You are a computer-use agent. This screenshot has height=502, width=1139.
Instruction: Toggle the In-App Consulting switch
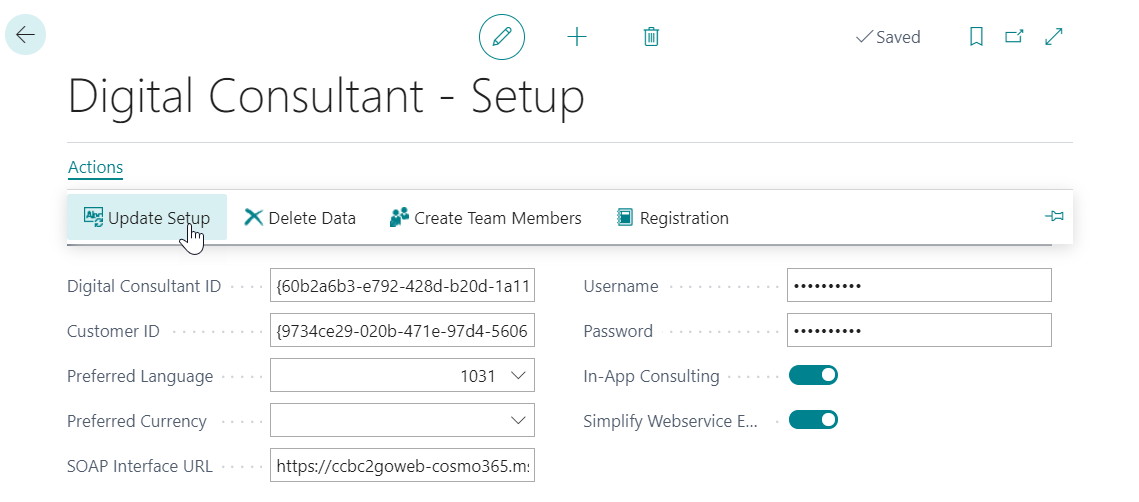pos(813,376)
